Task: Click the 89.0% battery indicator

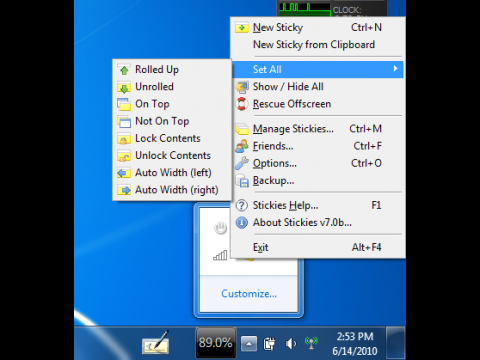Action: pos(216,343)
